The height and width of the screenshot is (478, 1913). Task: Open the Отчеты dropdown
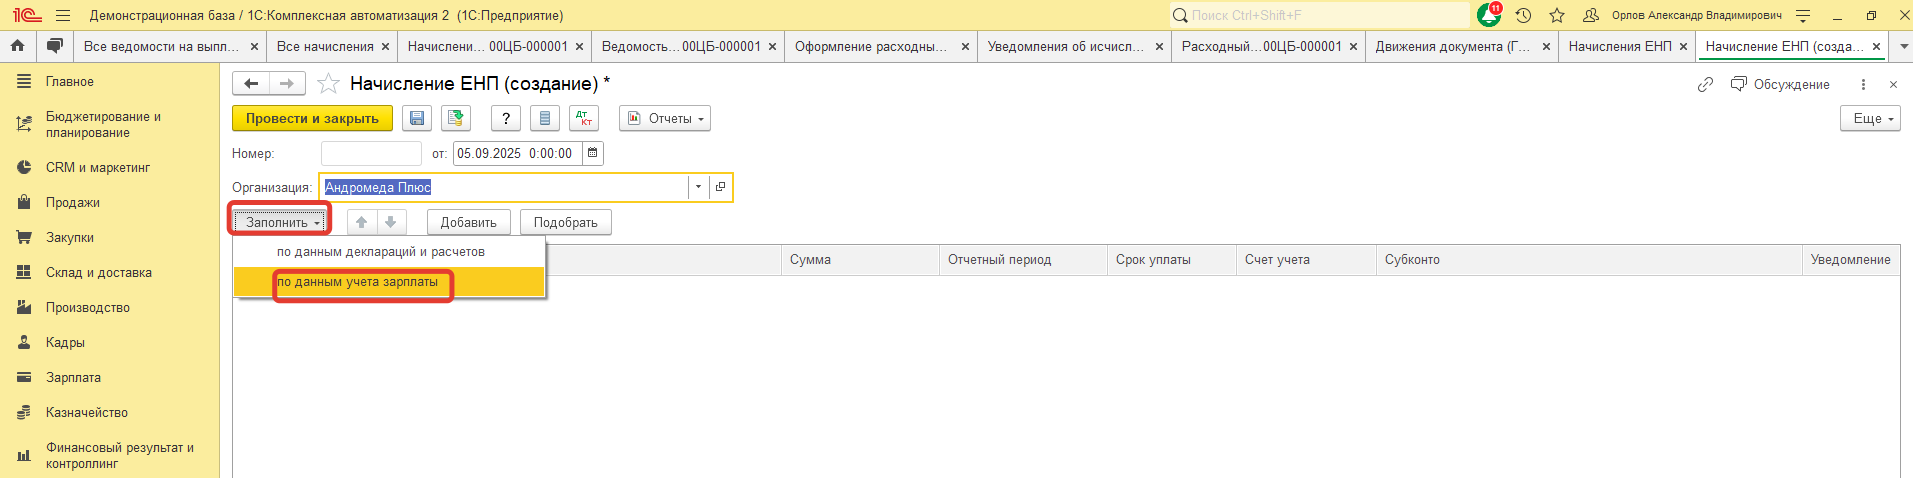click(665, 119)
